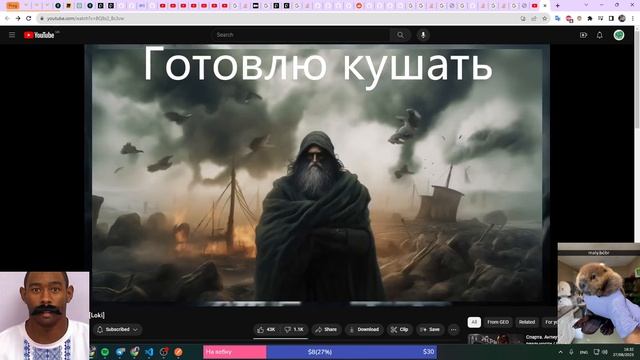Reload the page with the refresh icon
This screenshot has width=640, height=360.
tap(29, 18)
